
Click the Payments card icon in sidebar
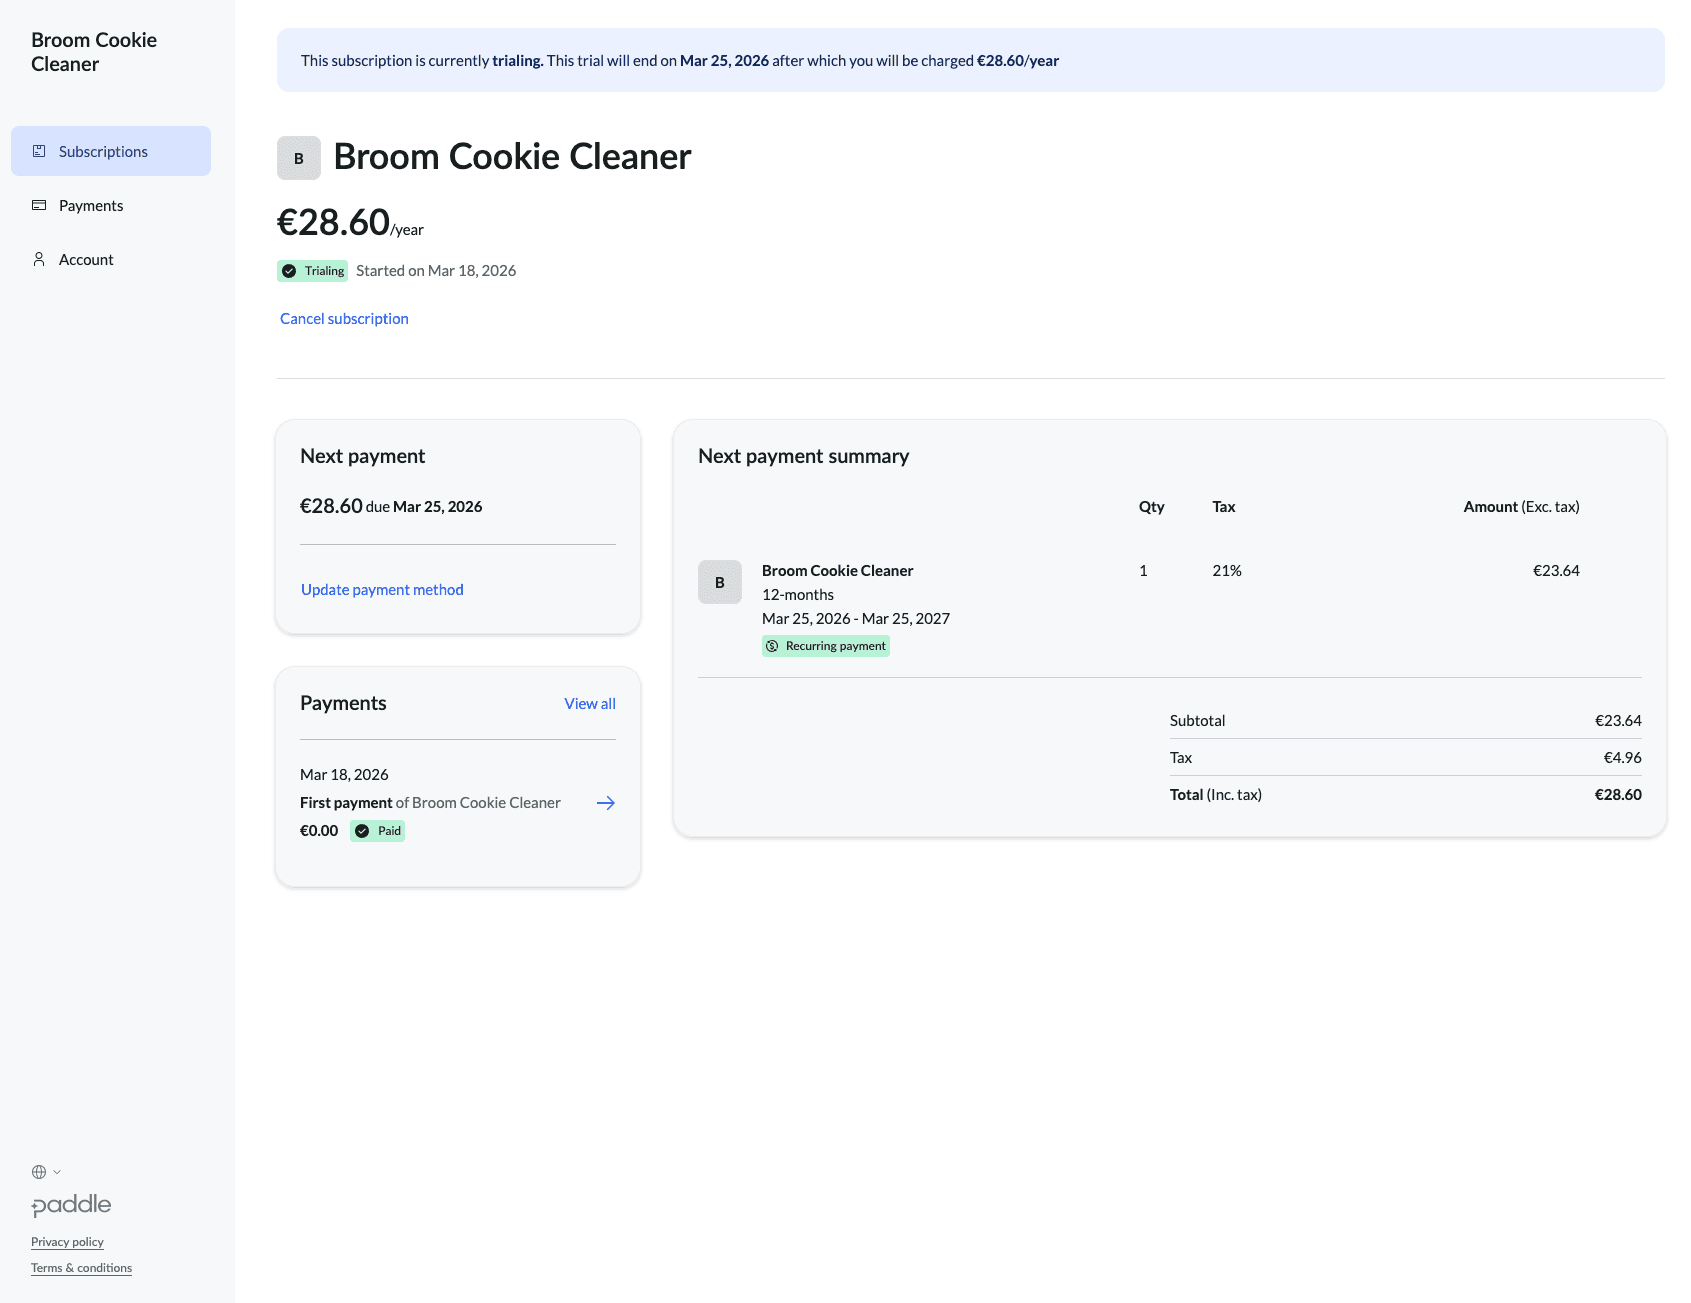point(39,205)
